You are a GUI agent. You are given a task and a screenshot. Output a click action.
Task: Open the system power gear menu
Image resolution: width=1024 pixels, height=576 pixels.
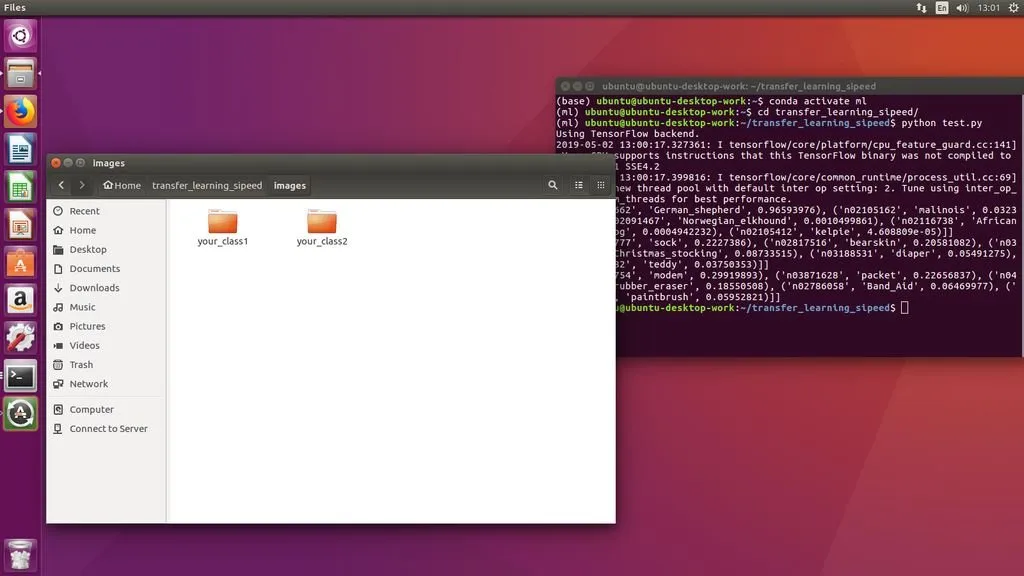[x=1014, y=8]
